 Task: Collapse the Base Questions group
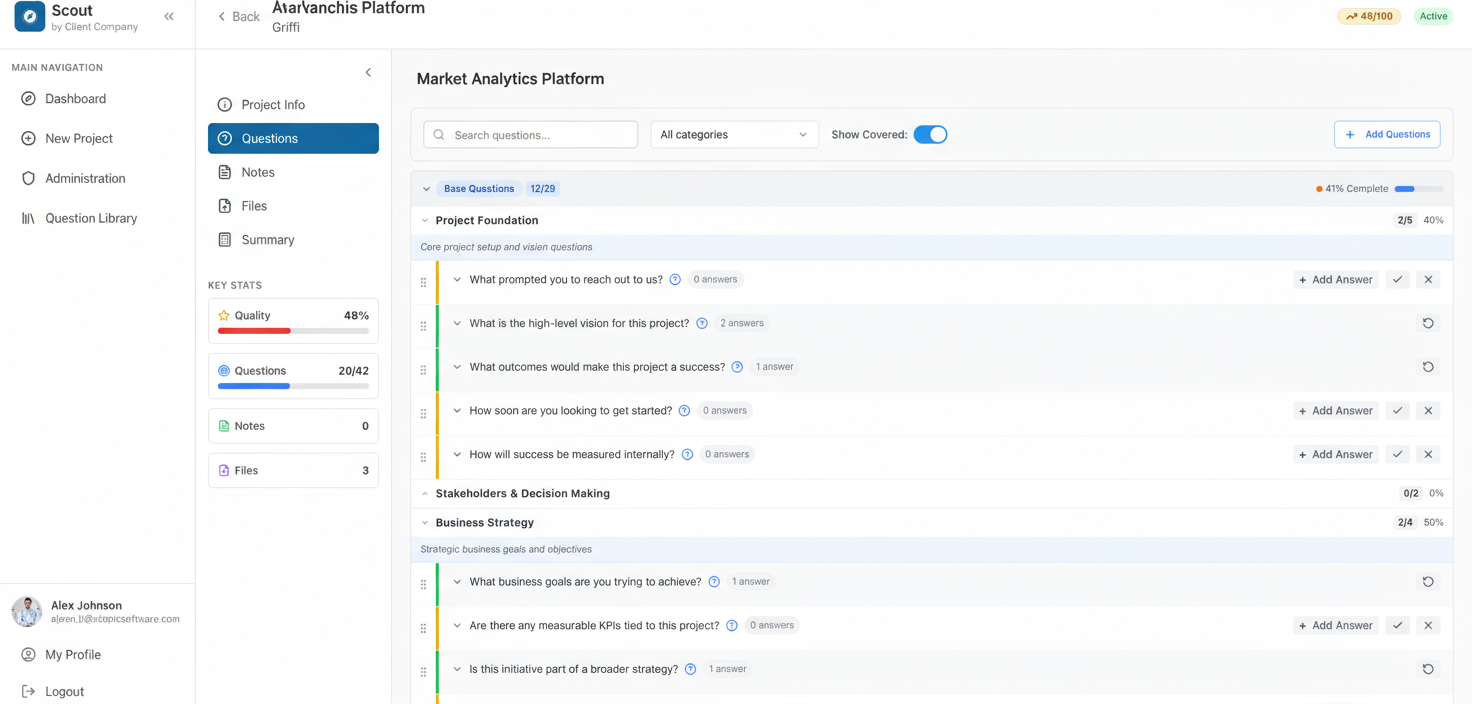(x=425, y=188)
